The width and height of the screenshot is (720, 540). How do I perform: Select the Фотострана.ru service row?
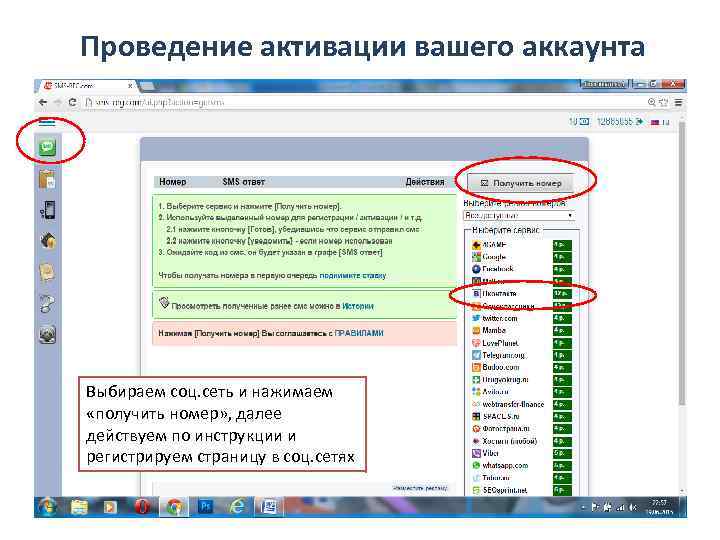[x=521, y=429]
